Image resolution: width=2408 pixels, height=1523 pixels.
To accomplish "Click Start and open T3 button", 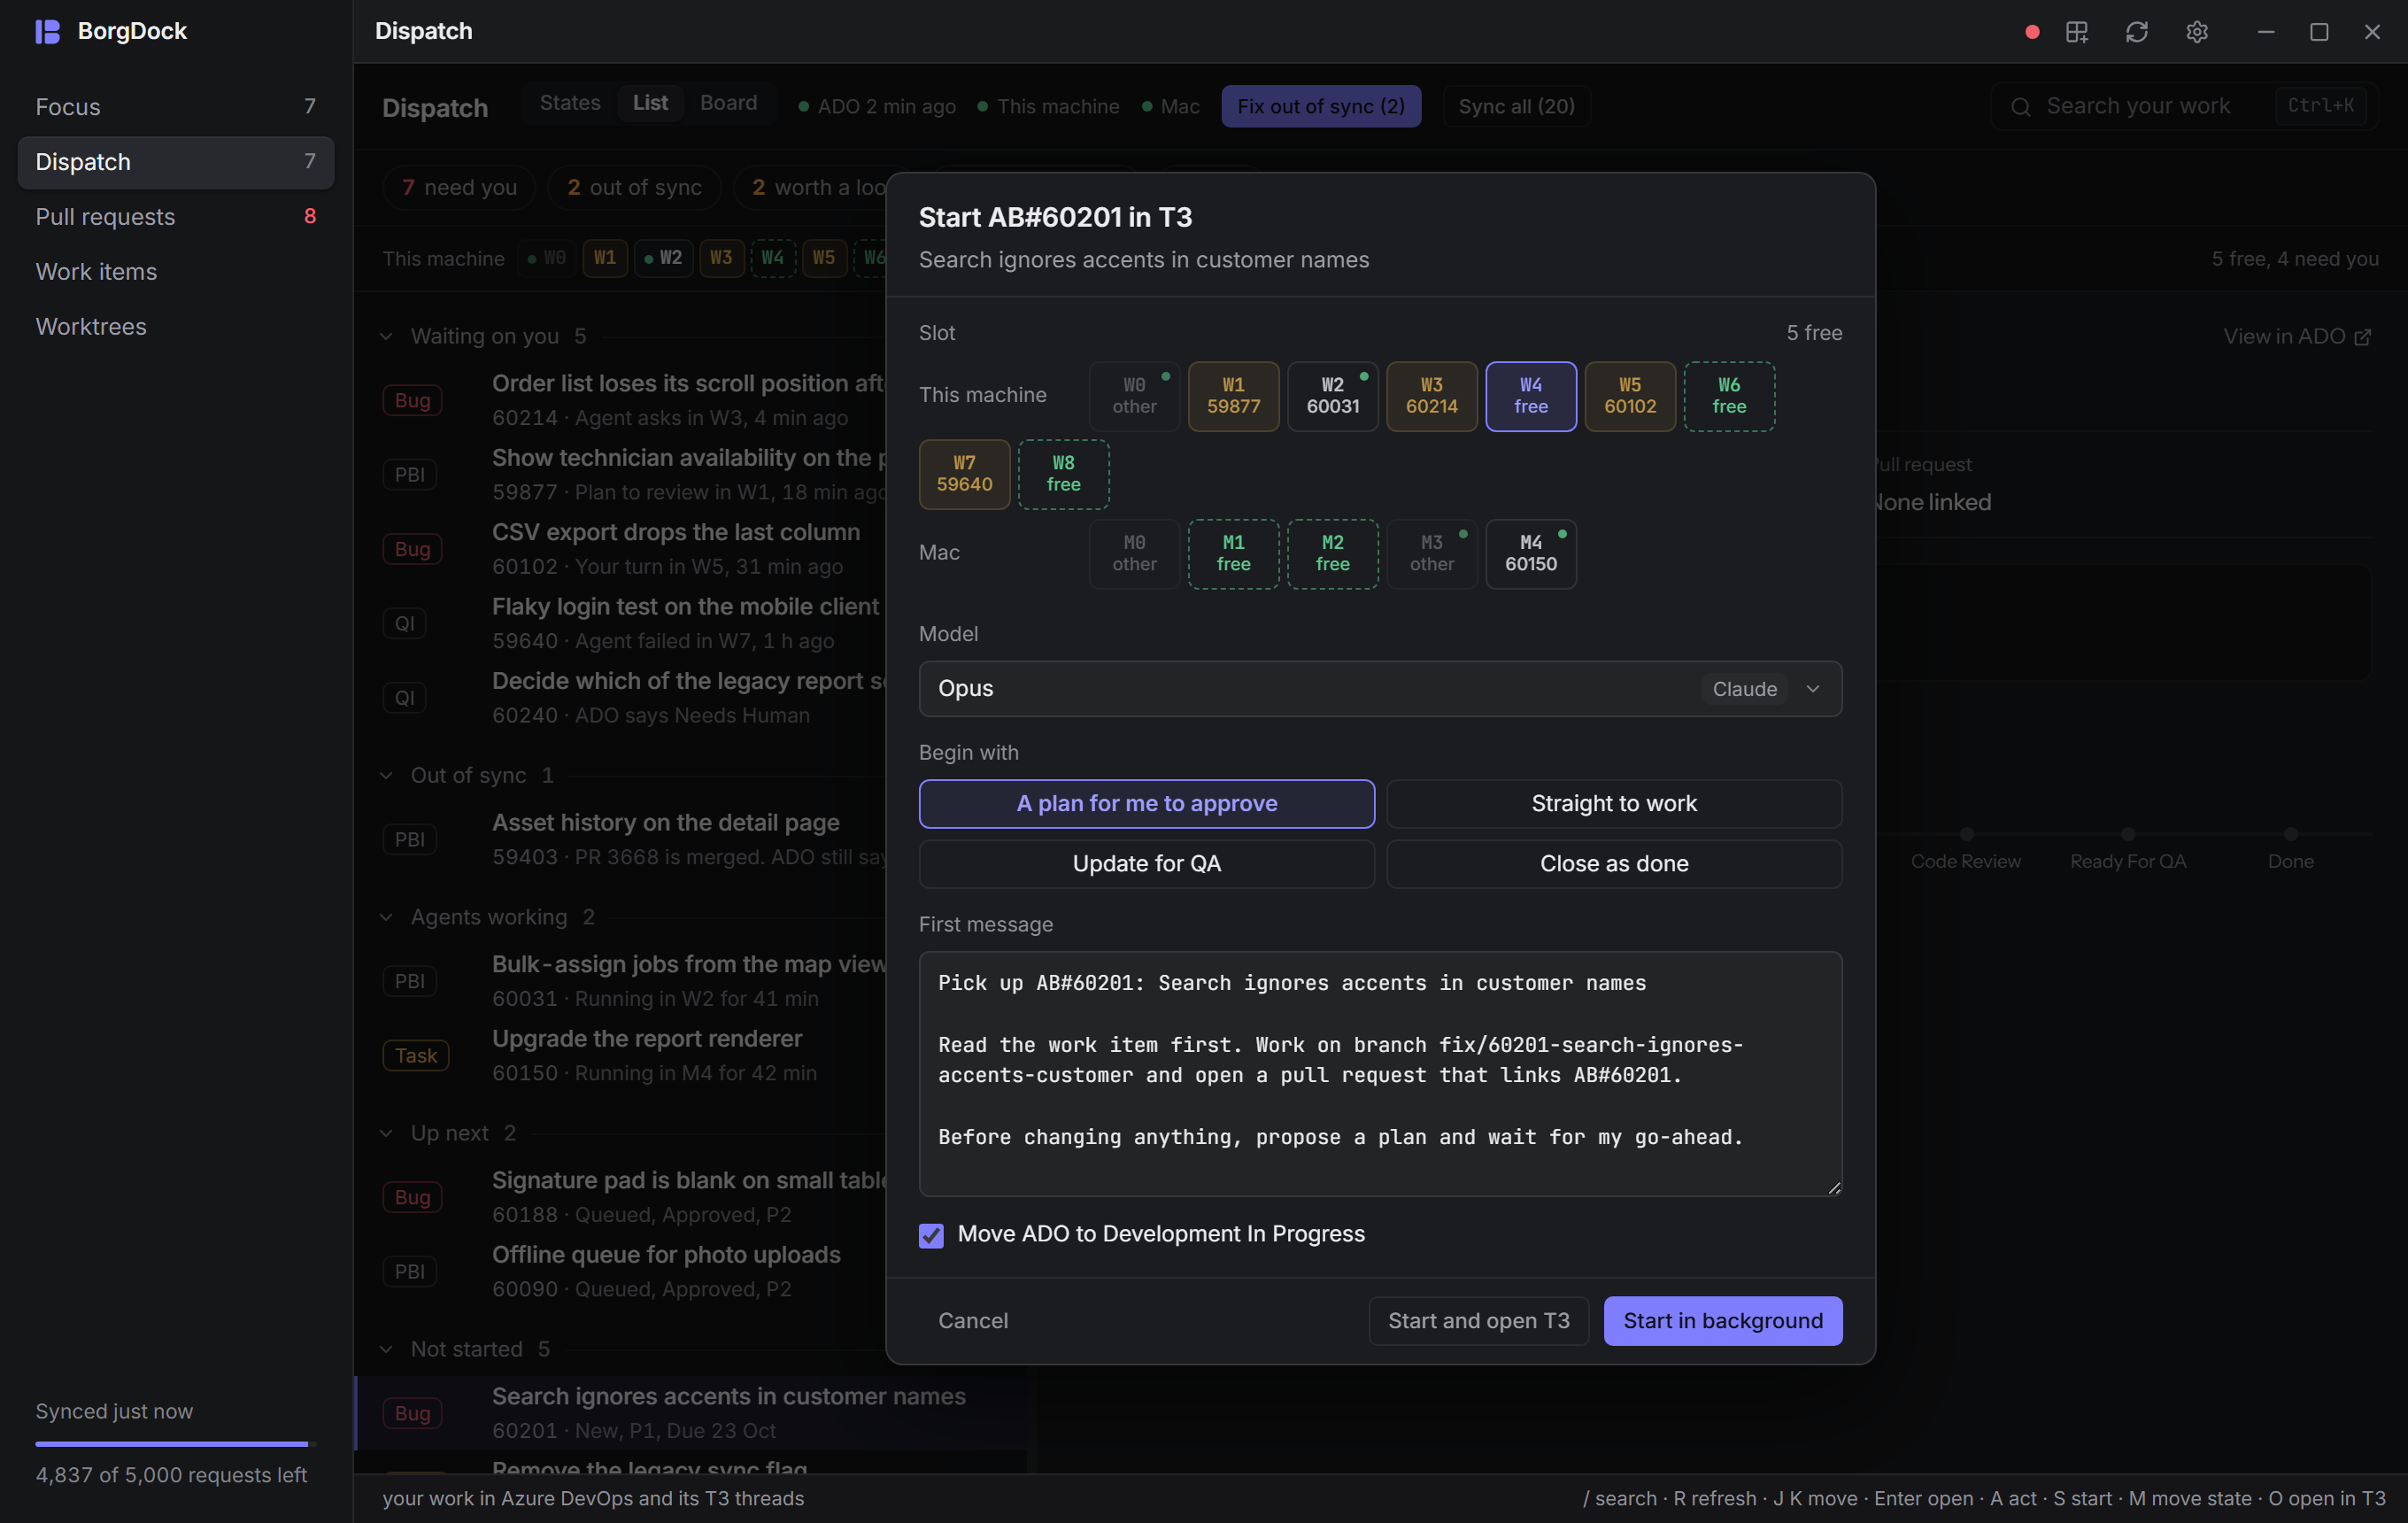I will [x=1478, y=1320].
